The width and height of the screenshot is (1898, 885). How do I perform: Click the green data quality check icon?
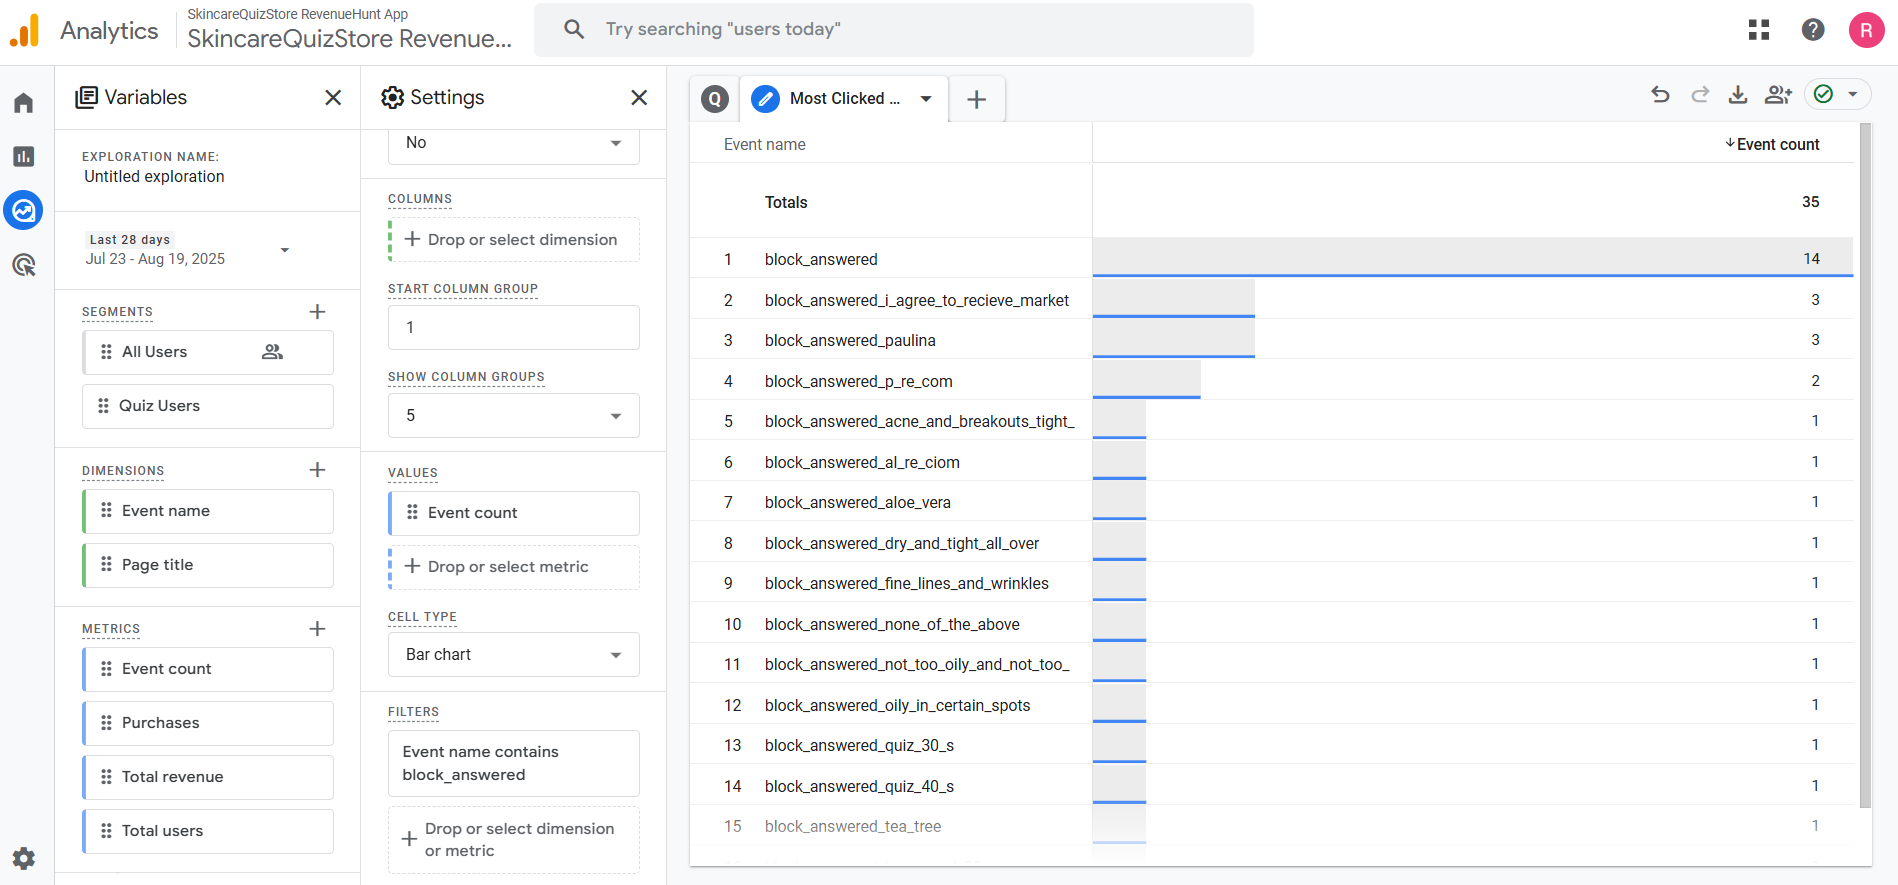1824,94
